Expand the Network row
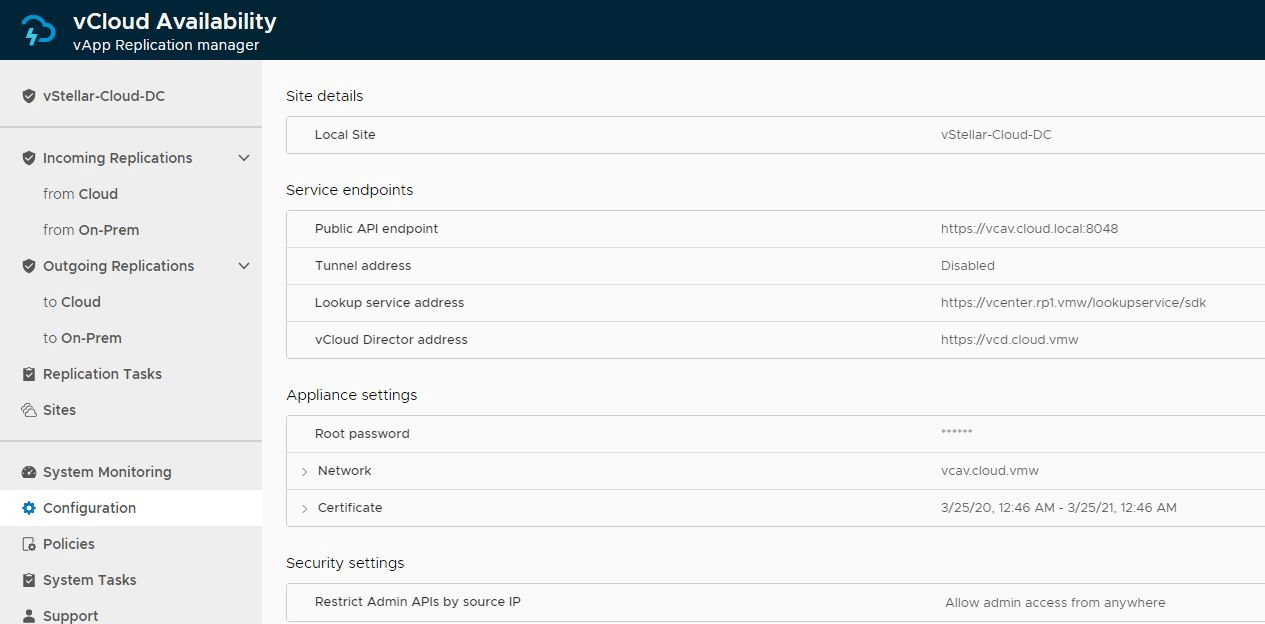The height and width of the screenshot is (624, 1265). [x=305, y=471]
